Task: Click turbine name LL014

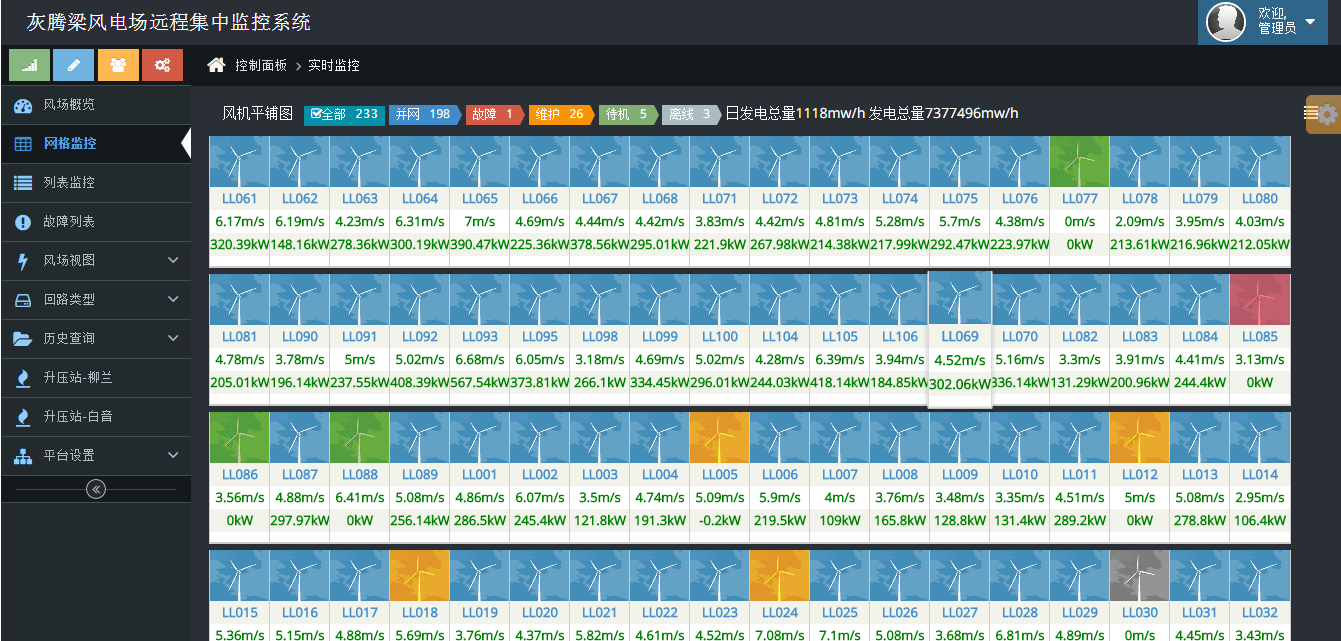Action: 1260,475
